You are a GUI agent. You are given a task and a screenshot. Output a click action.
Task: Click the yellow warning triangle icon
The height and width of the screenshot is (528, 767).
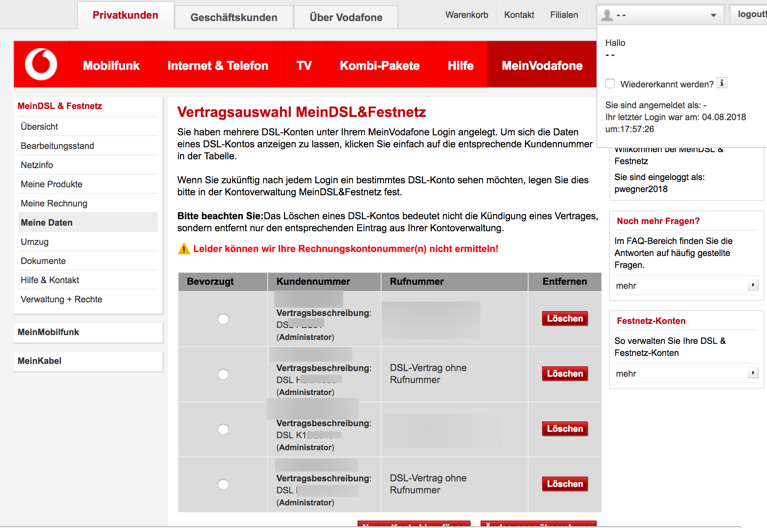183,249
